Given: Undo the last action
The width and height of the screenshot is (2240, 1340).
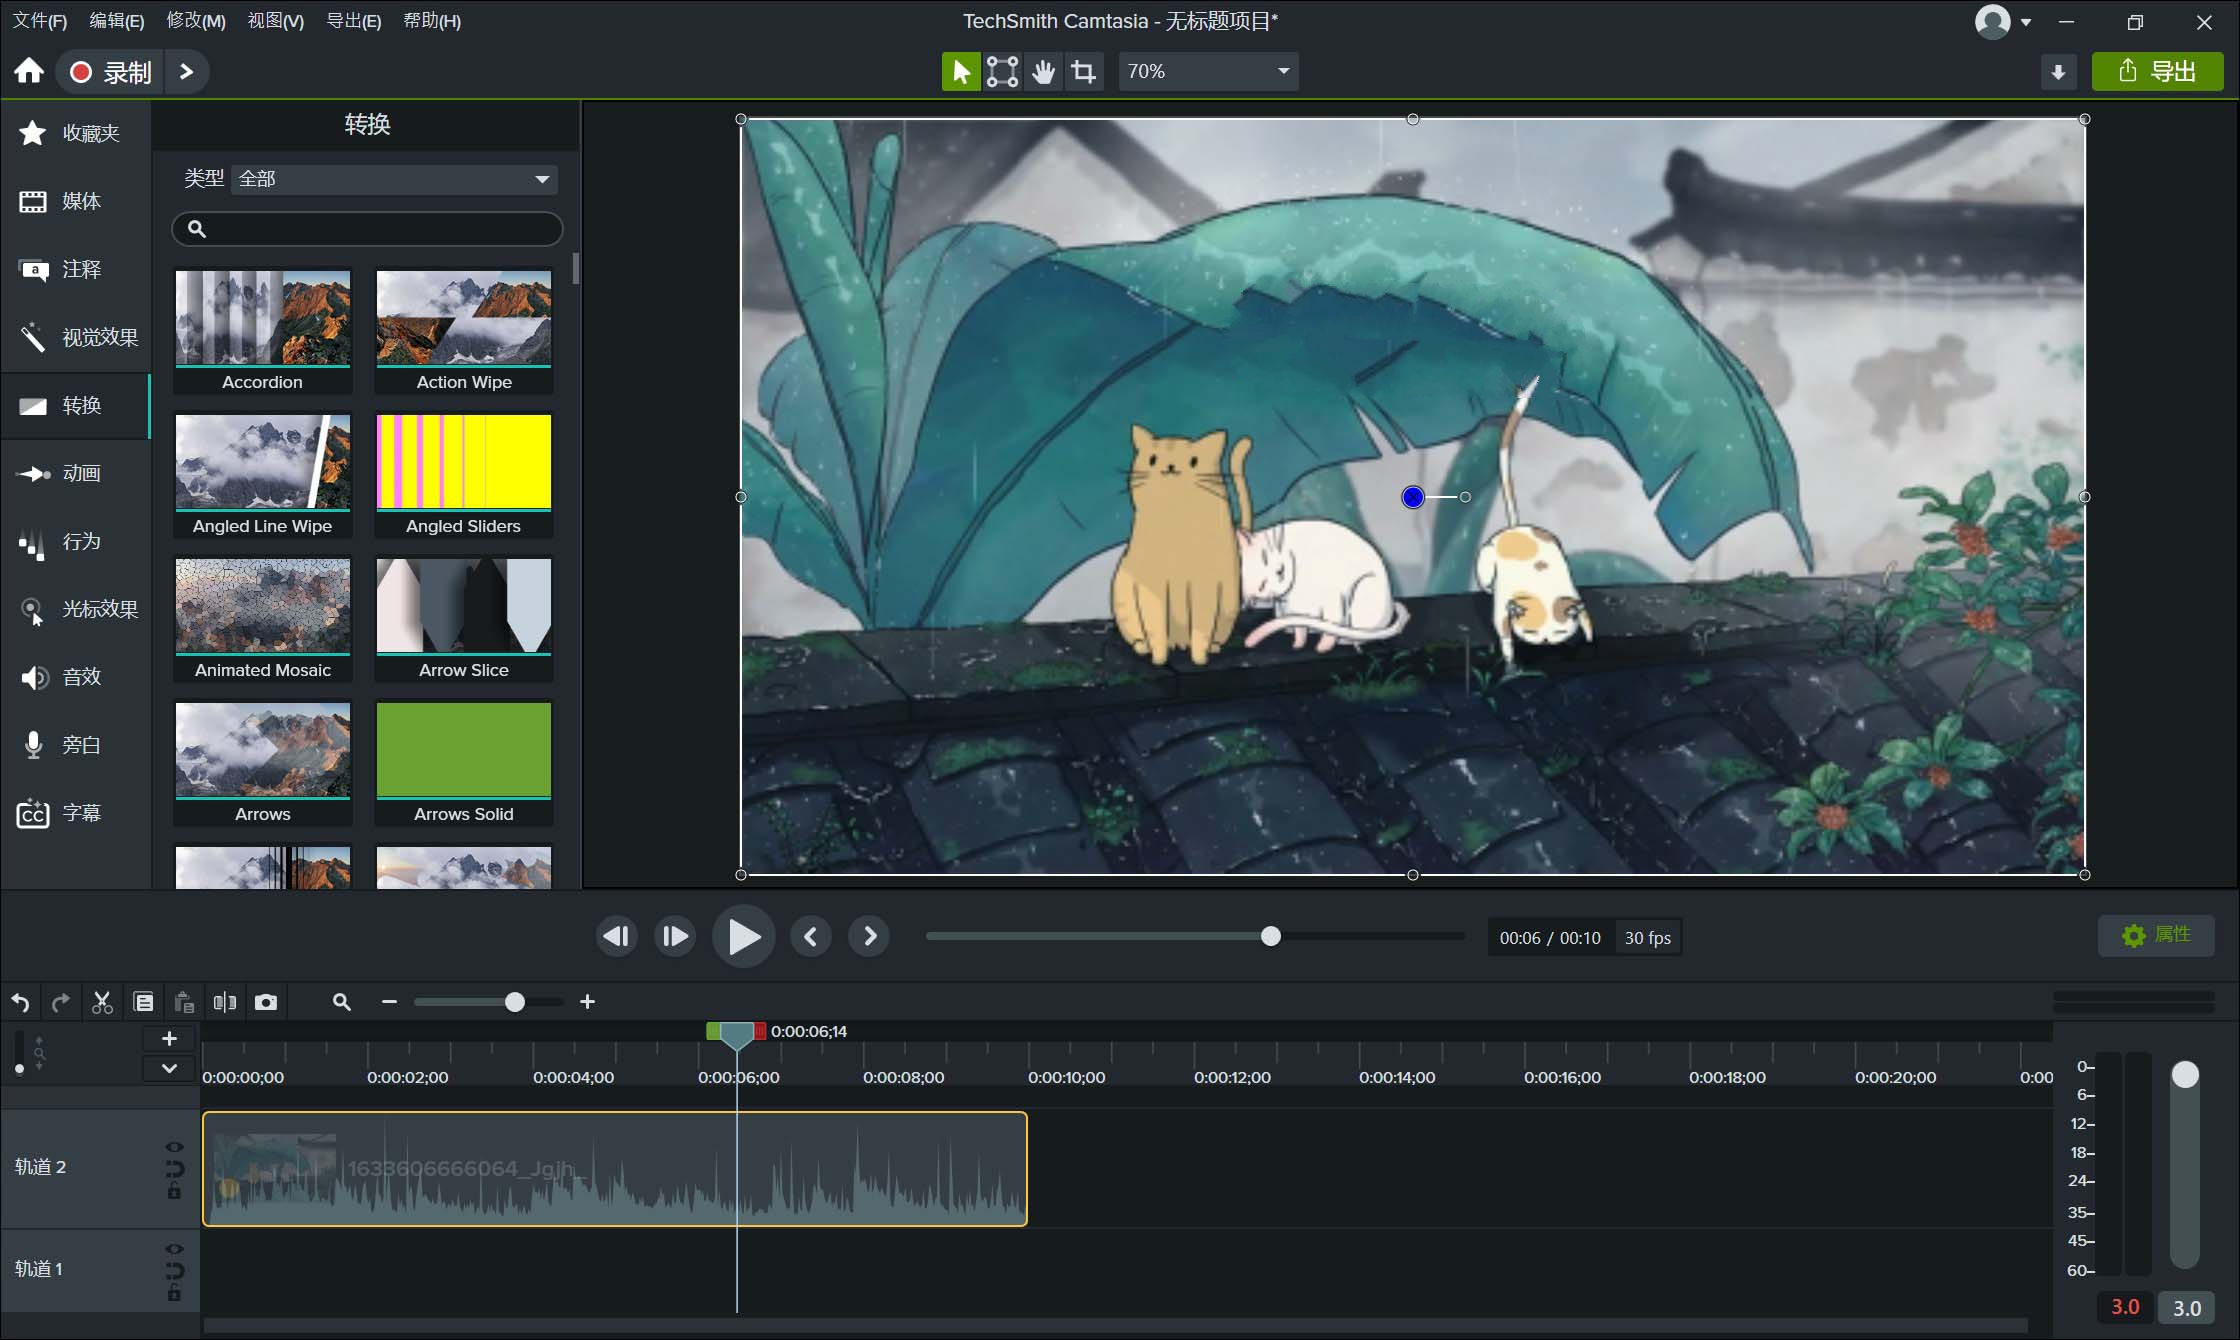Looking at the screenshot, I should click(21, 1002).
